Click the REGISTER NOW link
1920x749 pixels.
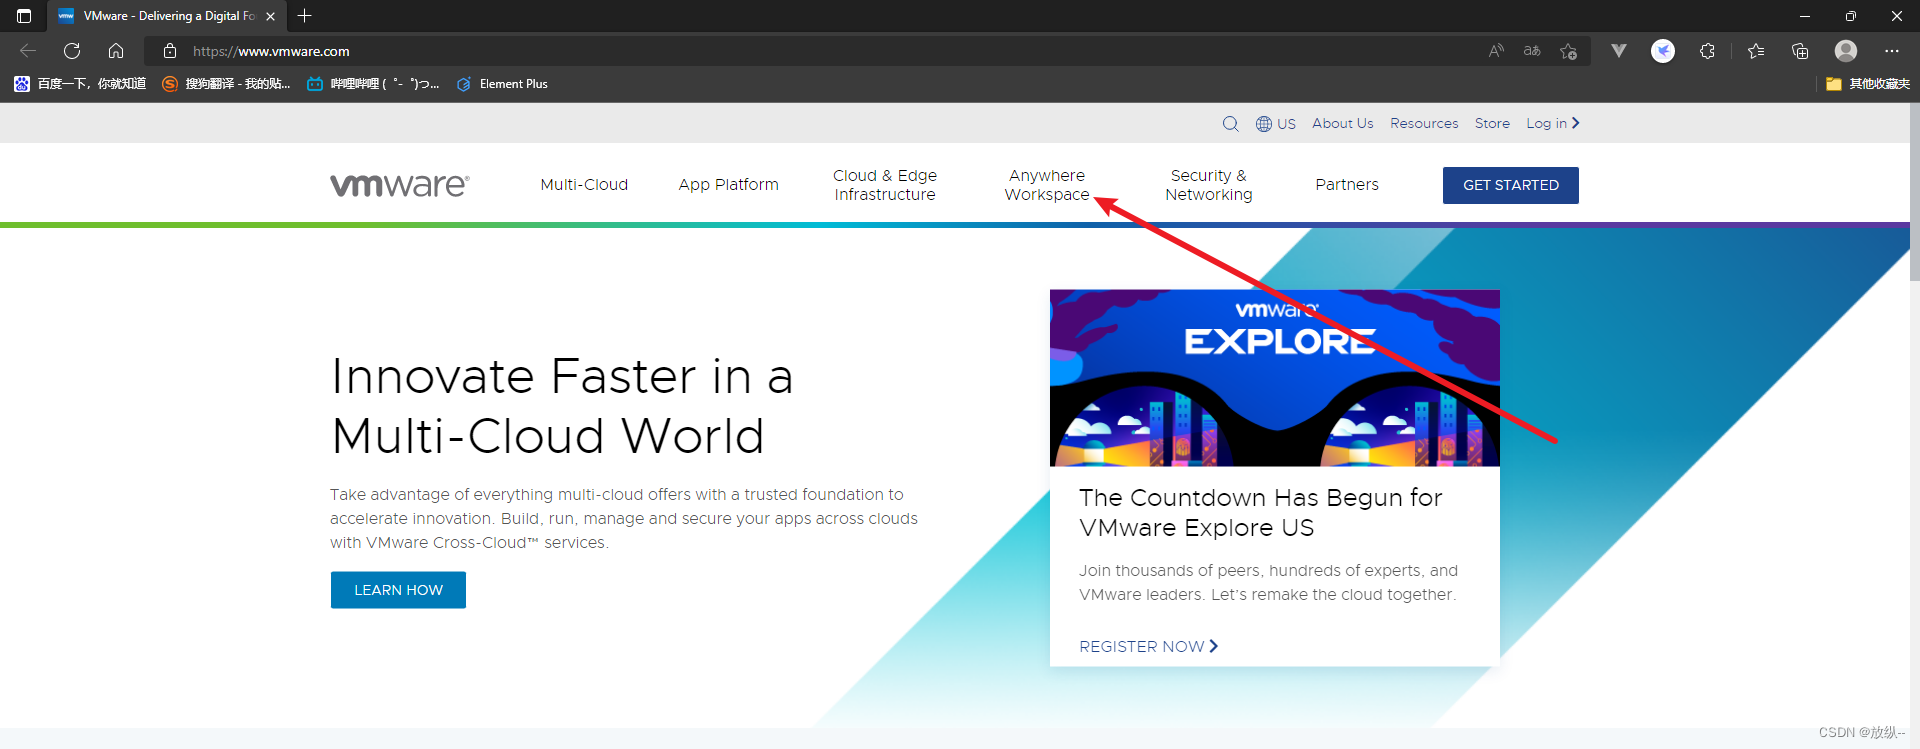point(1149,647)
